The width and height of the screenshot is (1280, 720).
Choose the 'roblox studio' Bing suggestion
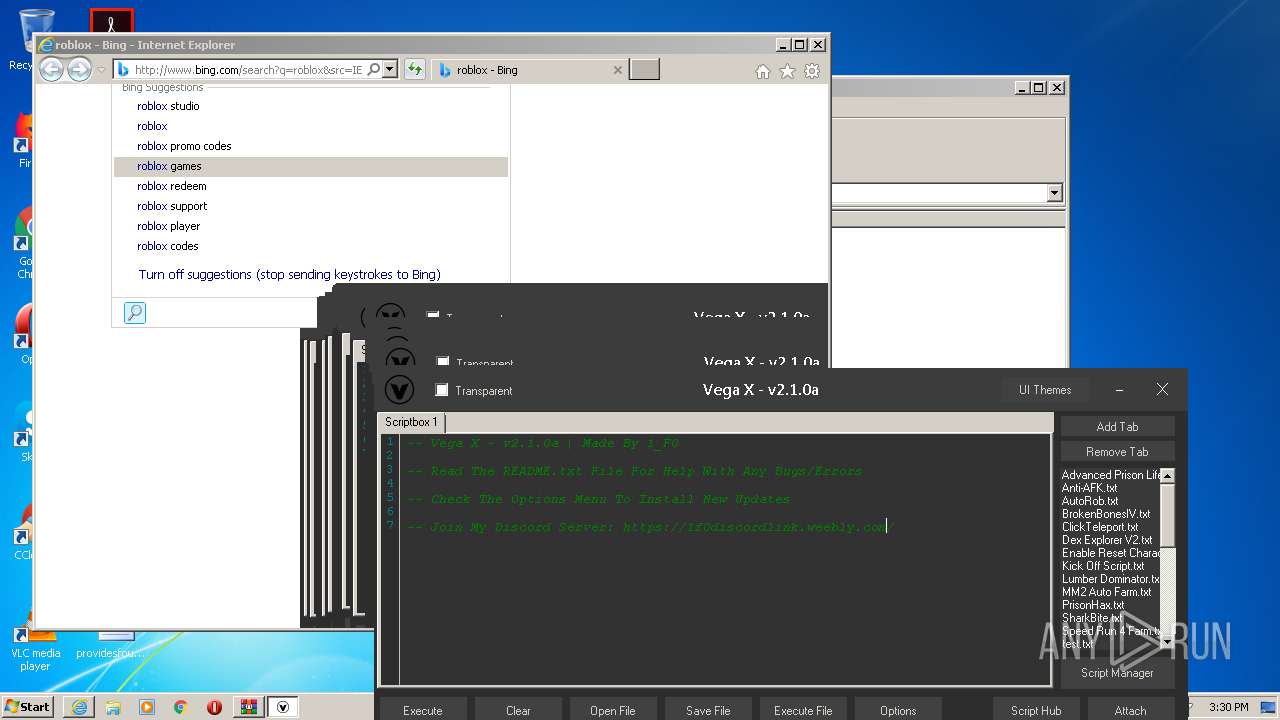[311, 106]
